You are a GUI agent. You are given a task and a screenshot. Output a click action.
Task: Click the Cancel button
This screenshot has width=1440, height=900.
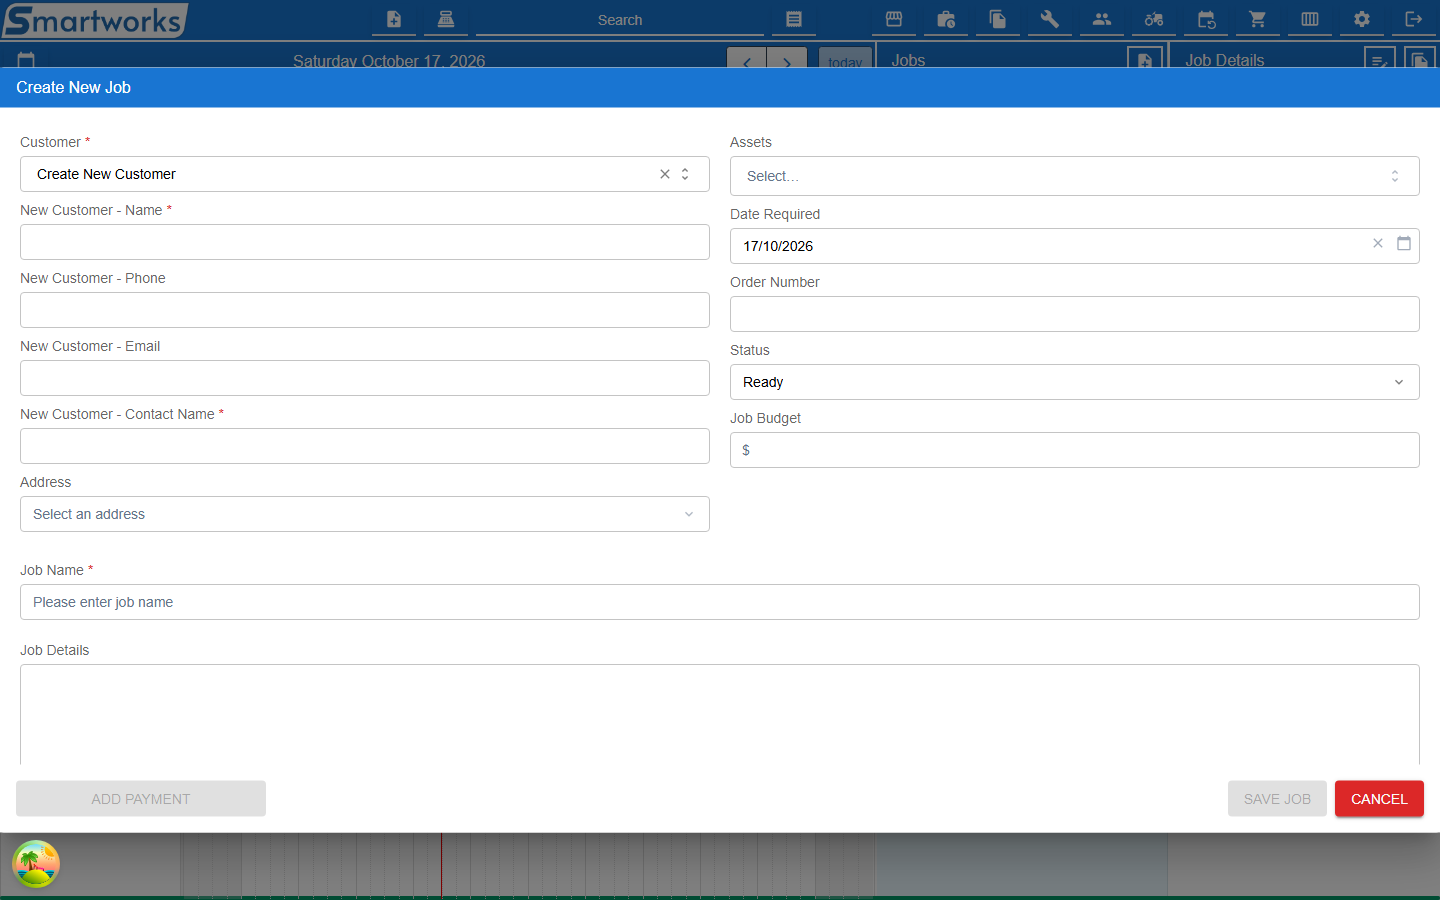click(x=1379, y=799)
